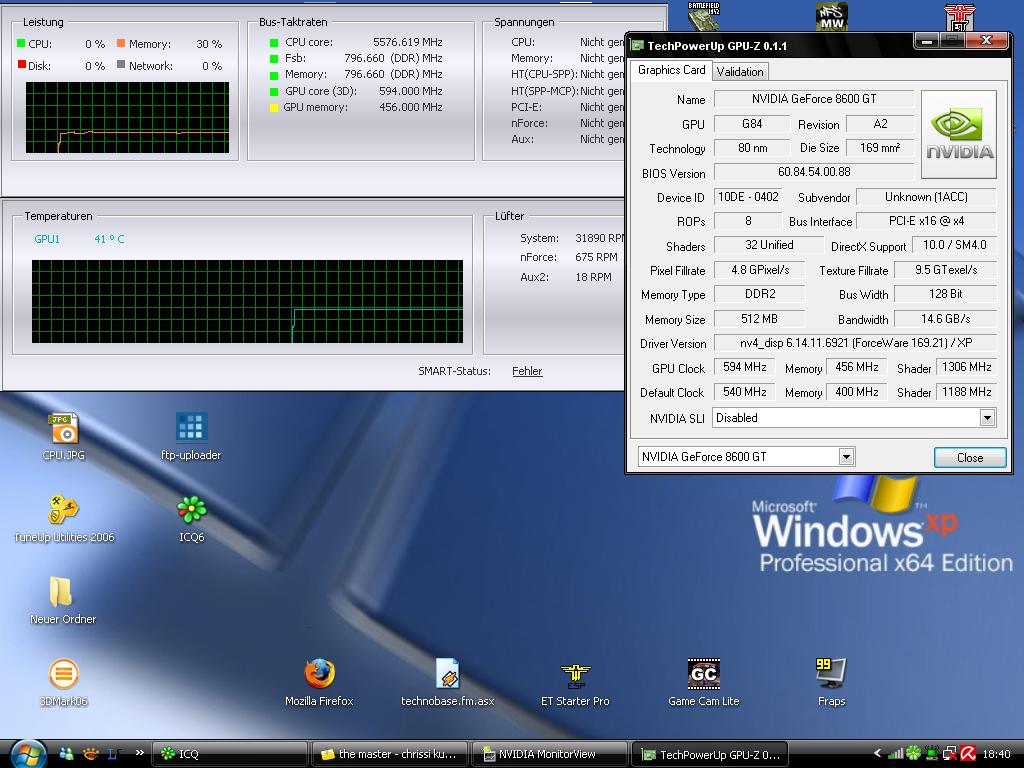Click the NVIDIA logo in GPU-Z
The image size is (1024, 768).
click(x=959, y=135)
